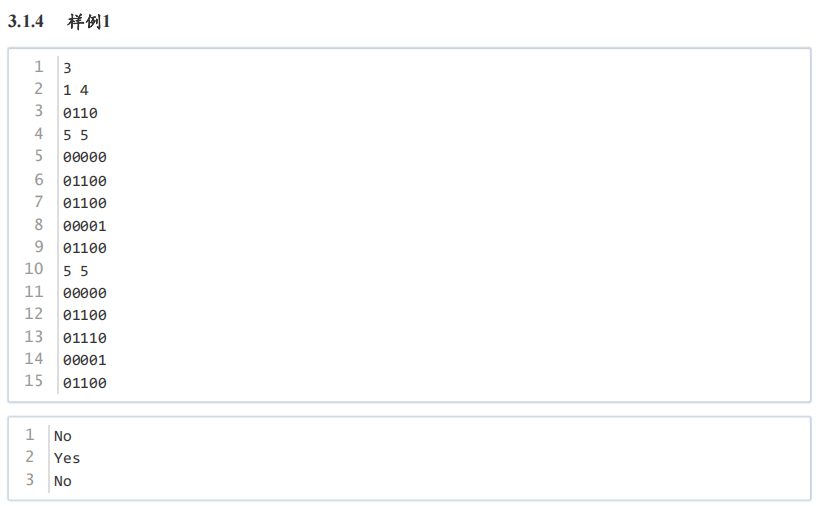The image size is (822, 506).
Task: Click '00001' on line 8
Action: 84,226
